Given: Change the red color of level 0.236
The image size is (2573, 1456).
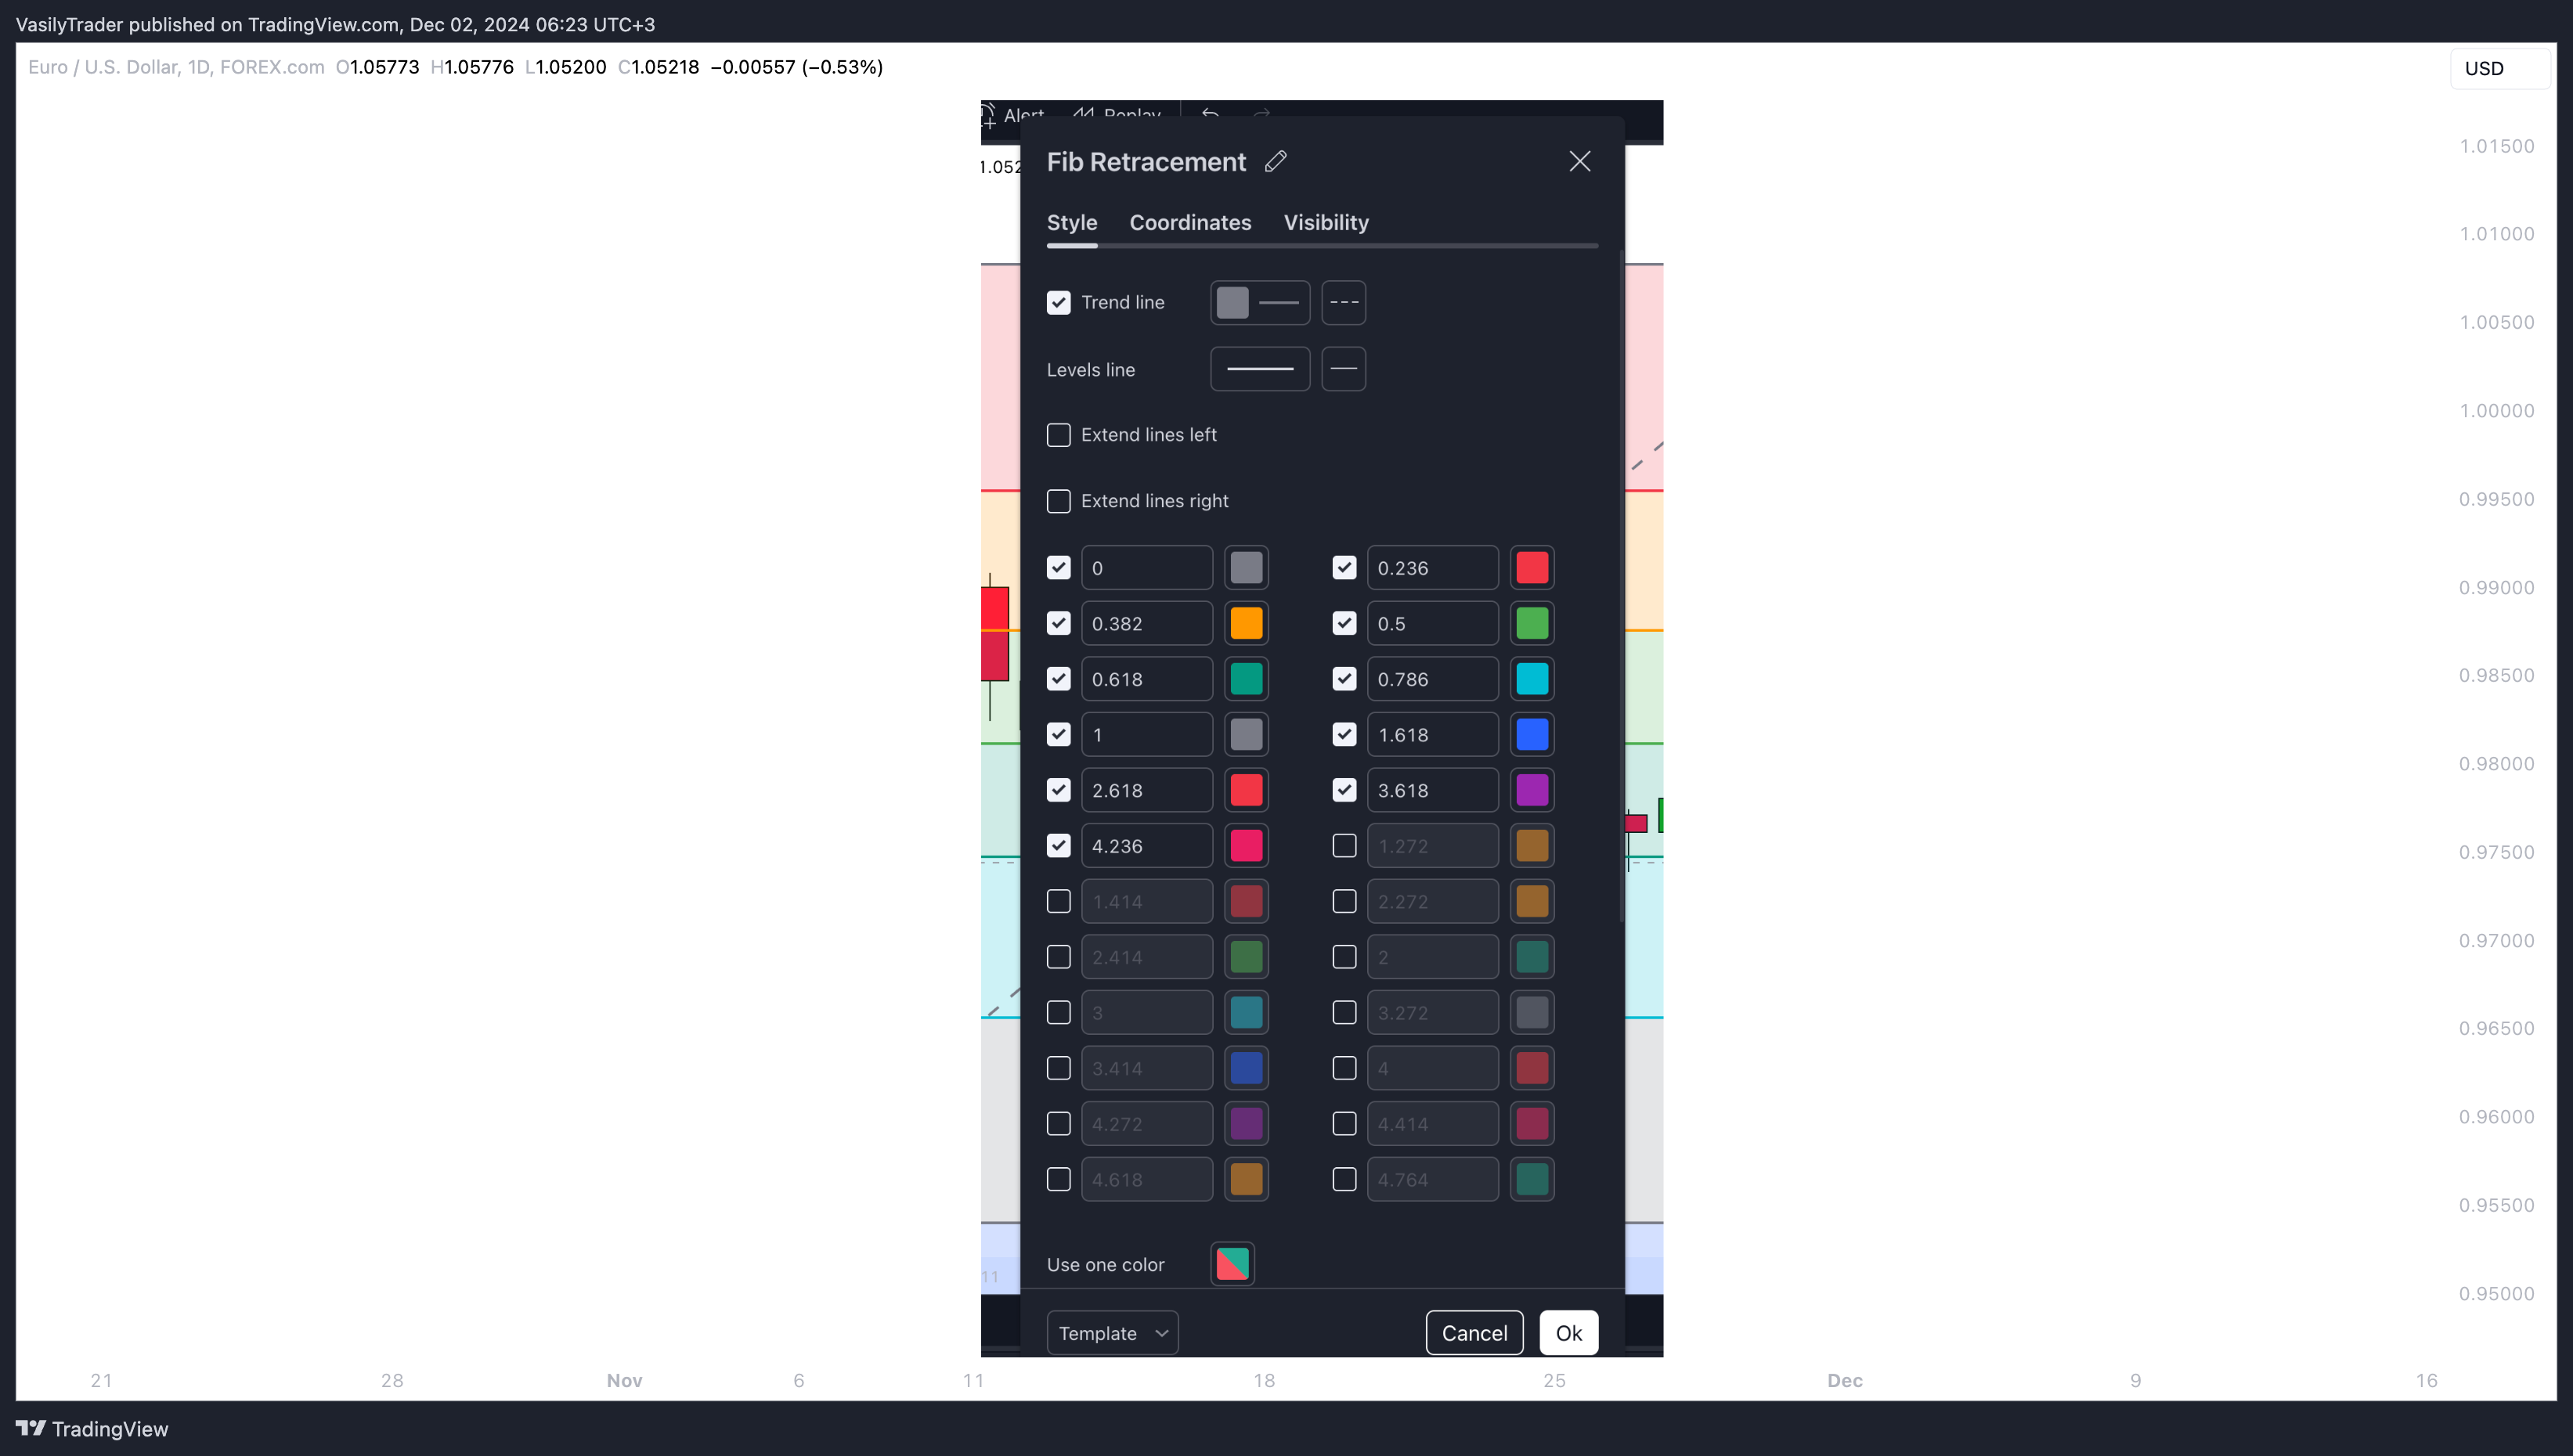Looking at the screenshot, I should coord(1532,568).
